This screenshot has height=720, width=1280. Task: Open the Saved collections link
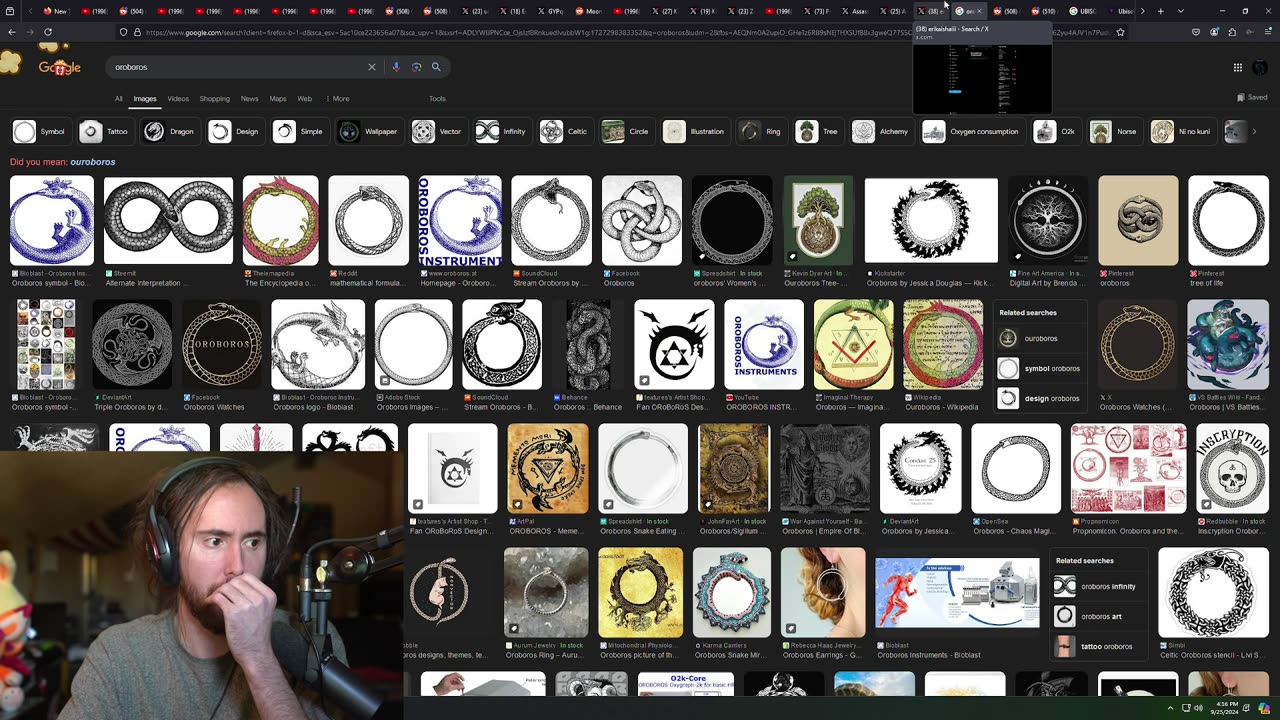tap(1252, 97)
